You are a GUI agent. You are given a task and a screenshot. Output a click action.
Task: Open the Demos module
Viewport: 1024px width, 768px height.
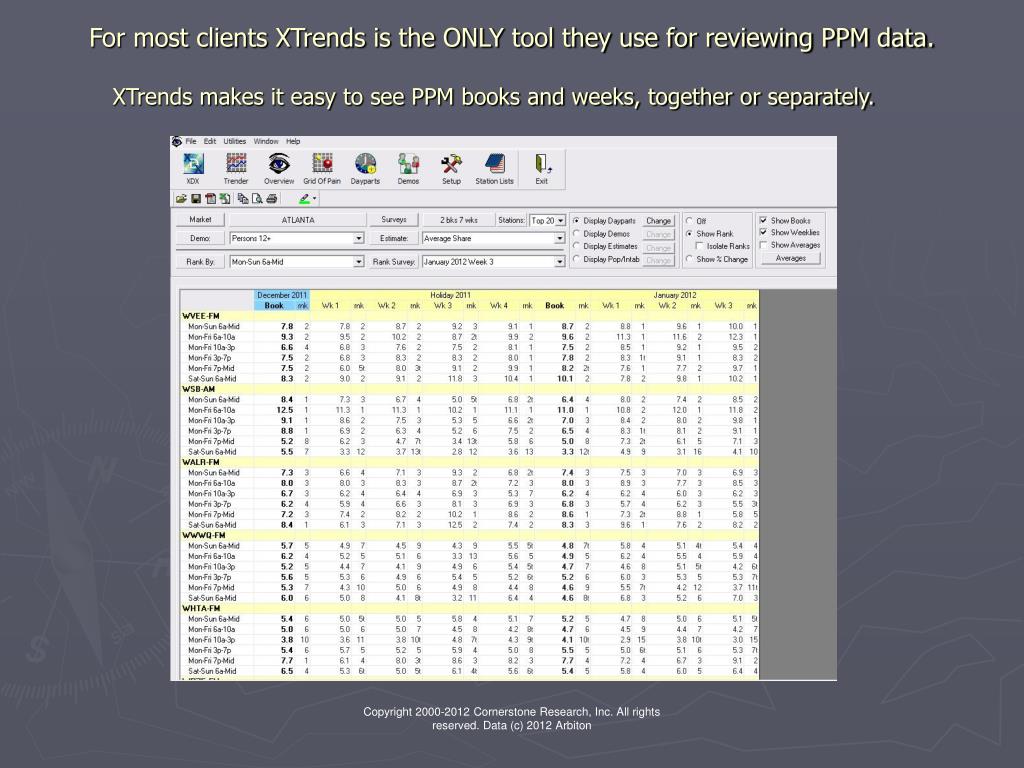408,168
